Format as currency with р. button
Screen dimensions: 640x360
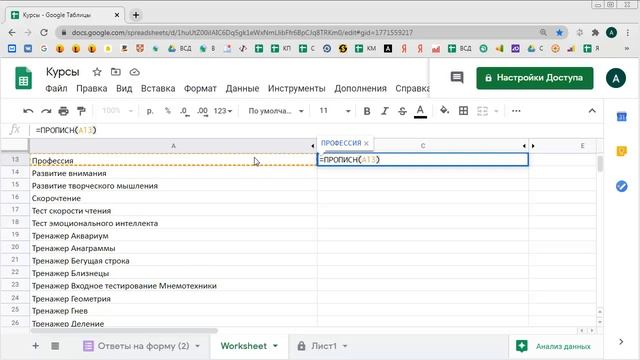click(x=150, y=111)
